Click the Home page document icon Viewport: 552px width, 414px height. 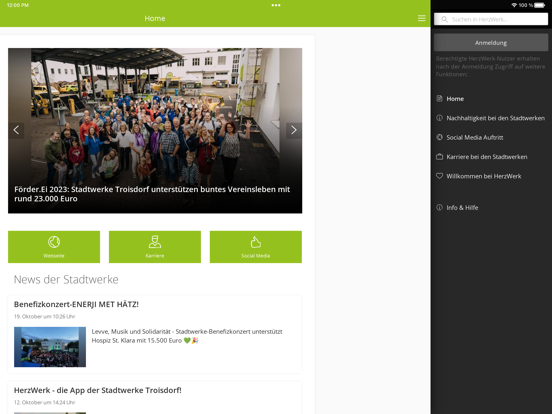[439, 99]
